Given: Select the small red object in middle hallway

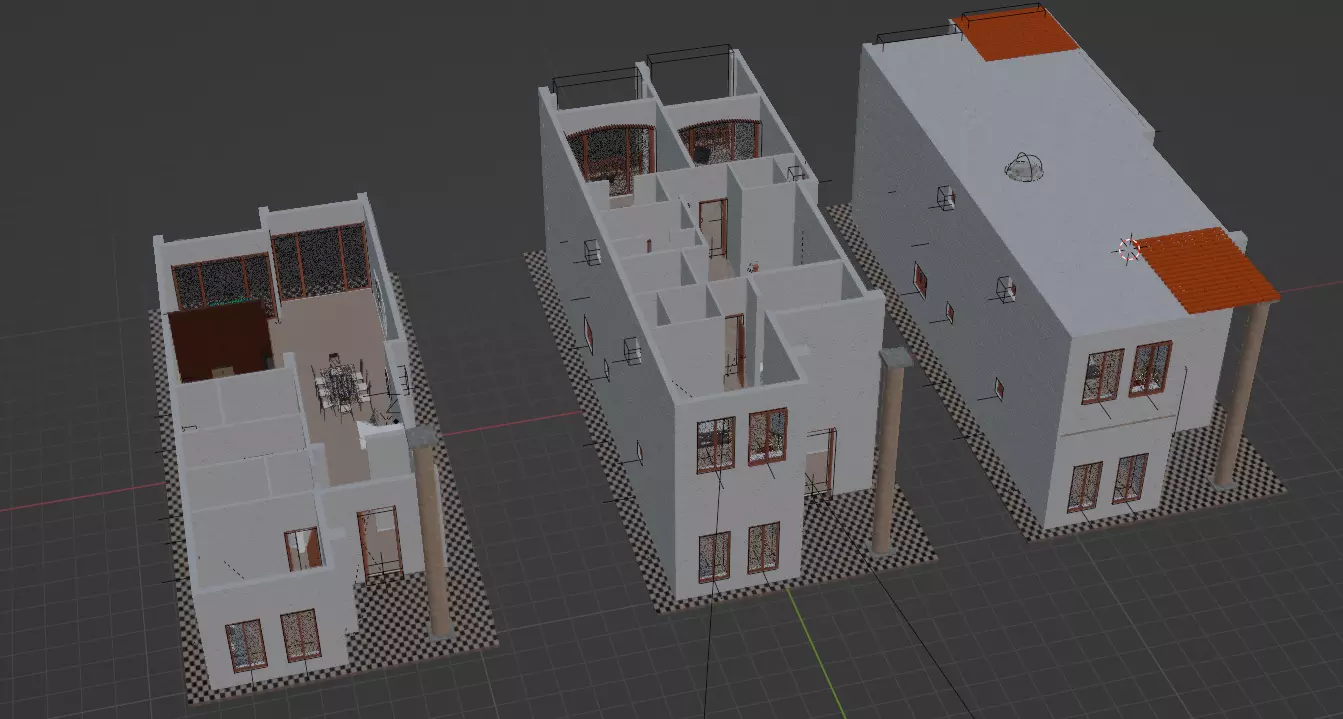Looking at the screenshot, I should tap(754, 268).
